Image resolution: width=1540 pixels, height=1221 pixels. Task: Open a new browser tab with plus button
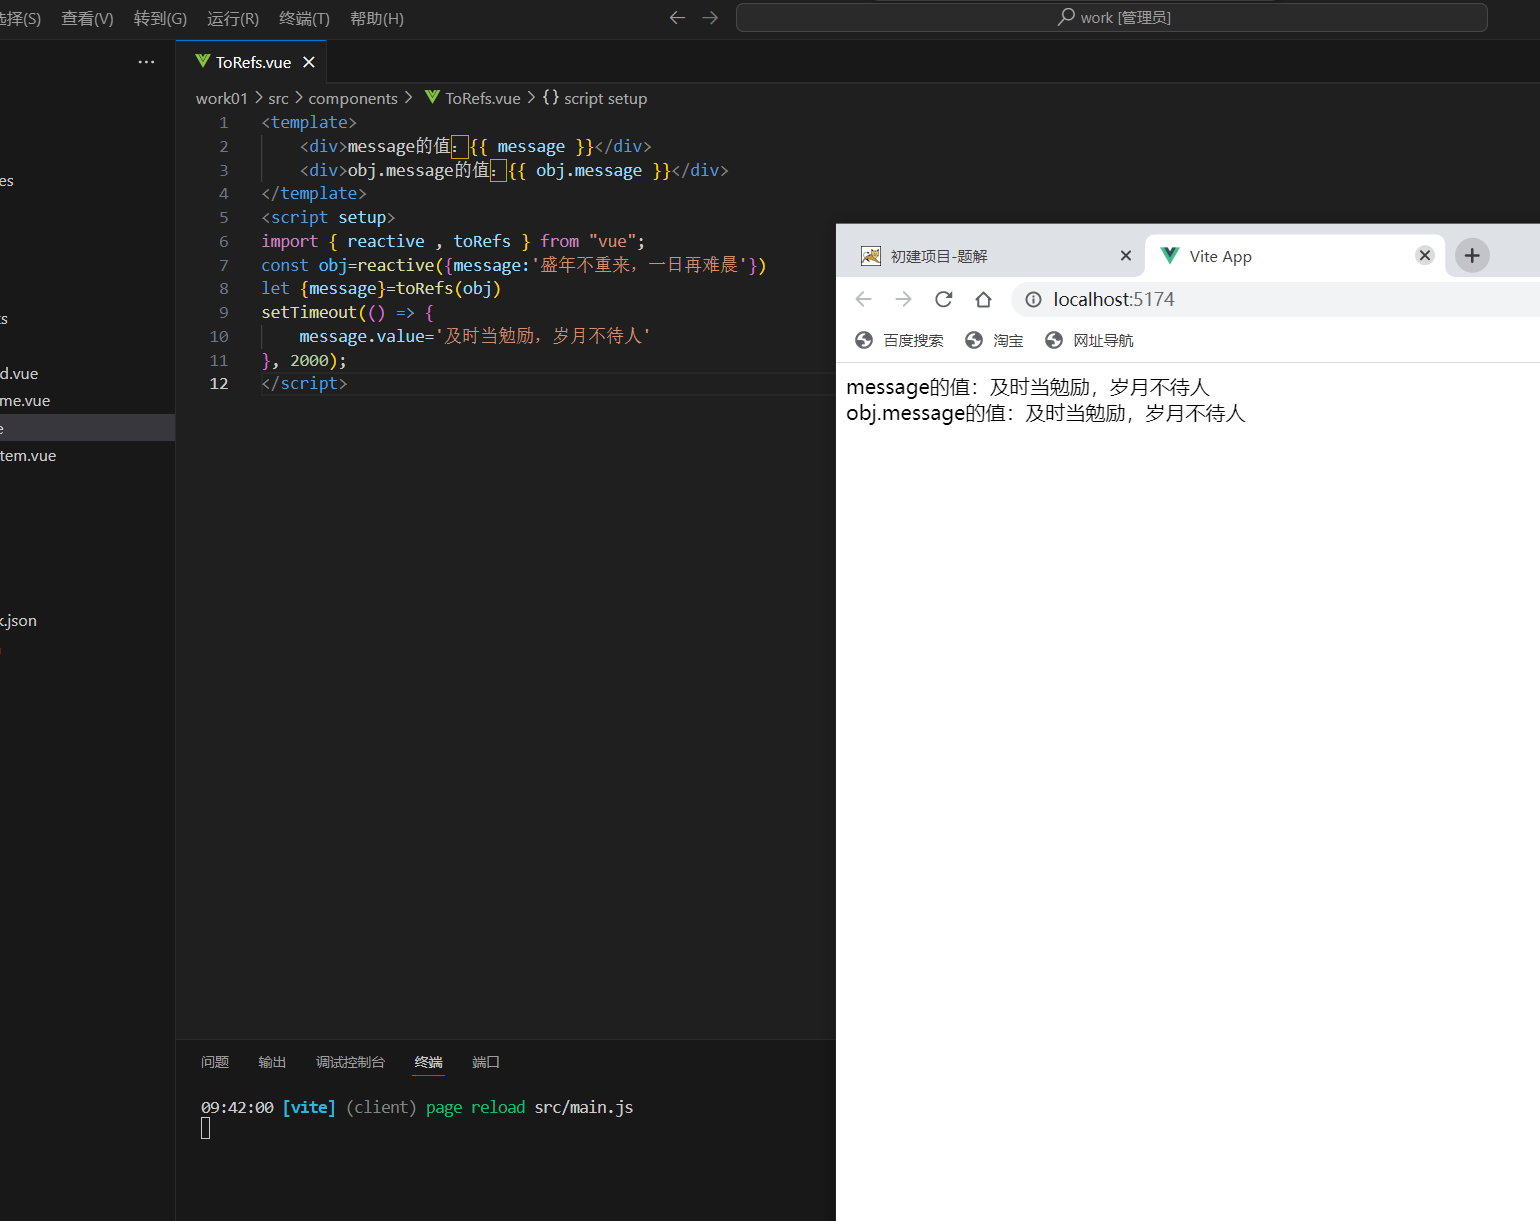coord(1472,255)
